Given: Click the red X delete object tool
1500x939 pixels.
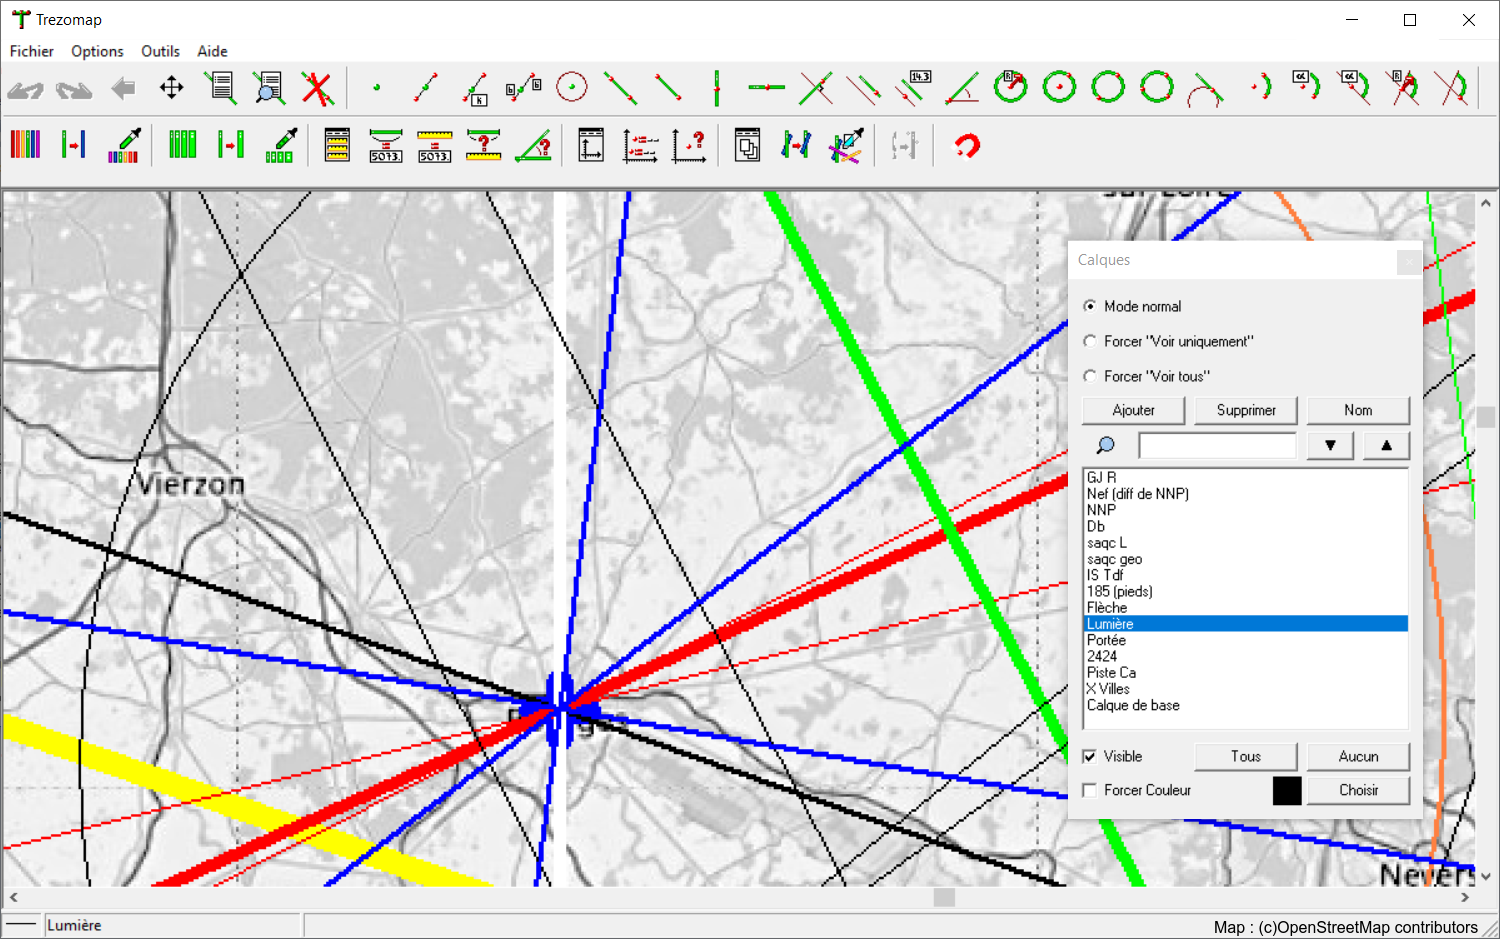Looking at the screenshot, I should click(317, 88).
